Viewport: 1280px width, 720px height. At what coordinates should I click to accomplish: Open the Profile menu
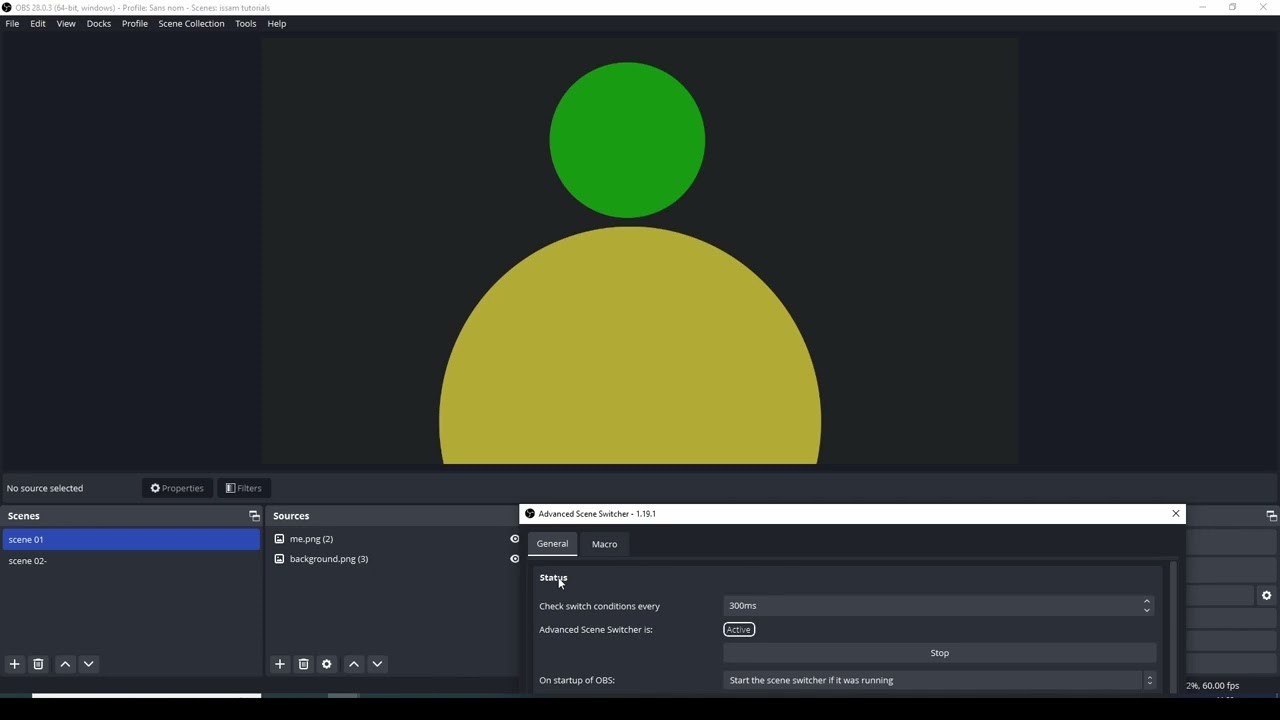[135, 23]
